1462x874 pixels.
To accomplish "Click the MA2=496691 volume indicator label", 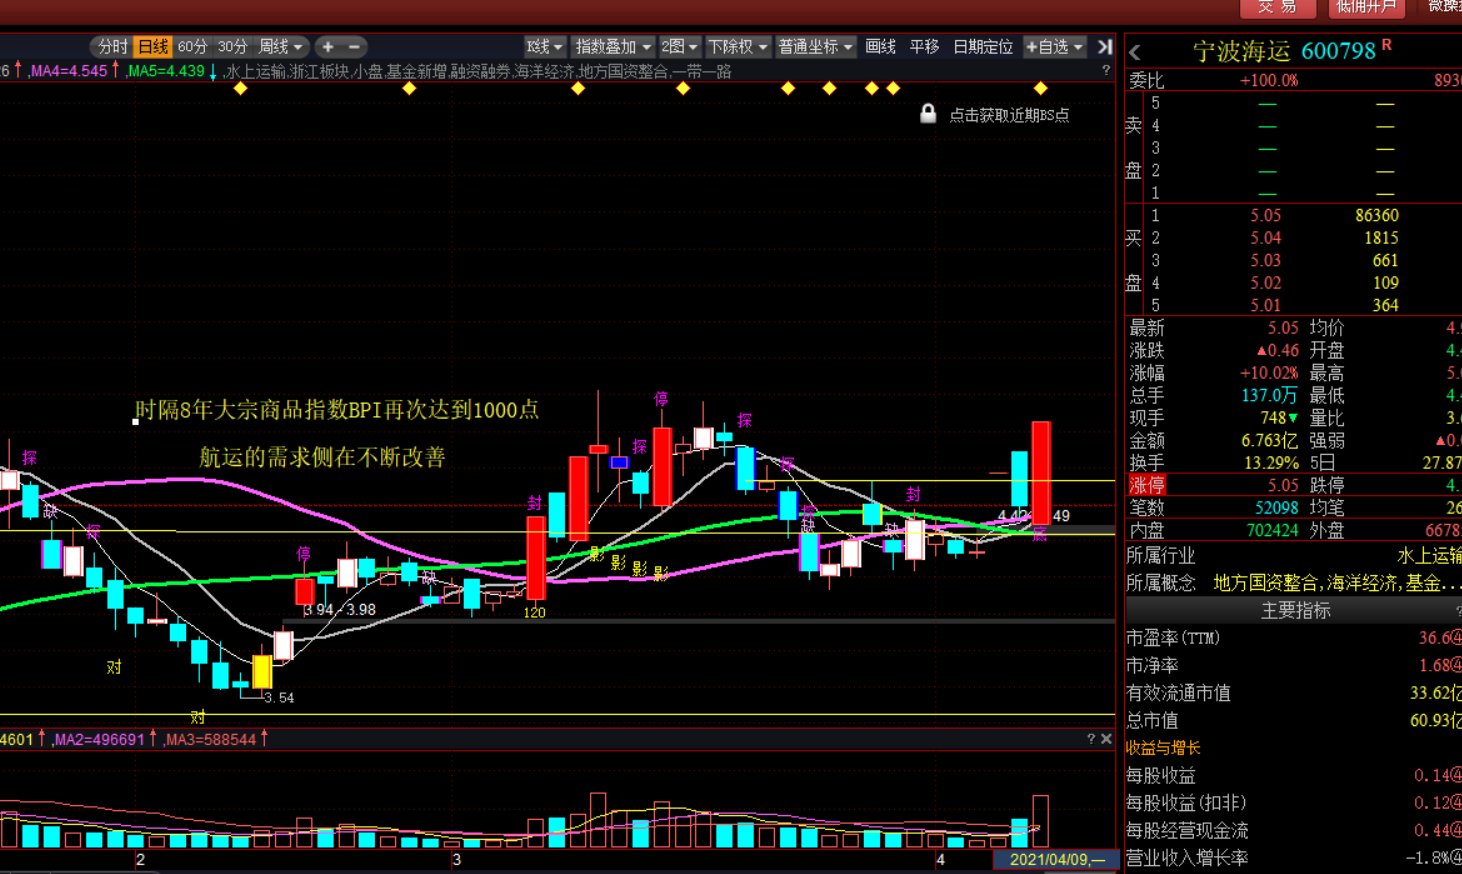I will (x=99, y=740).
